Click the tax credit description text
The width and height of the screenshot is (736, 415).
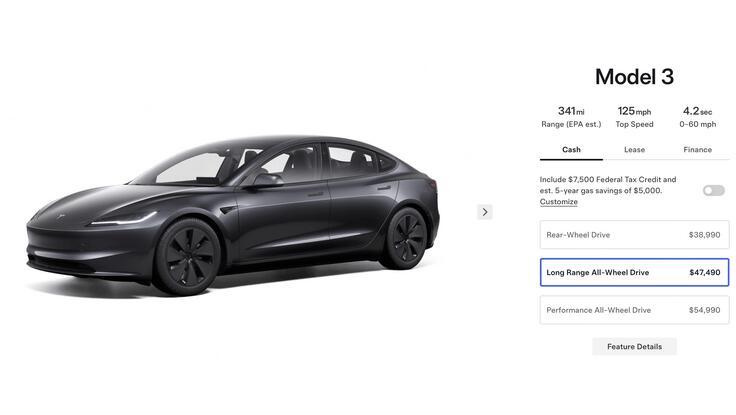[608, 185]
